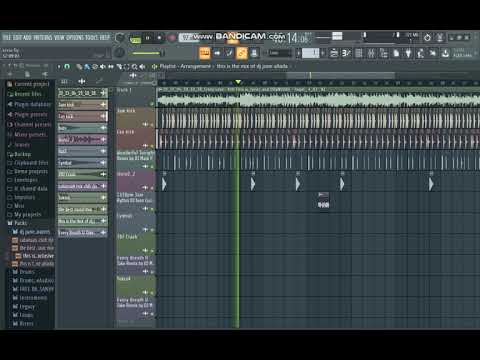The width and height of the screenshot is (480, 360).
Task: Select the Draw pencil tool in playlist toolbar
Action: click(x=79, y=67)
